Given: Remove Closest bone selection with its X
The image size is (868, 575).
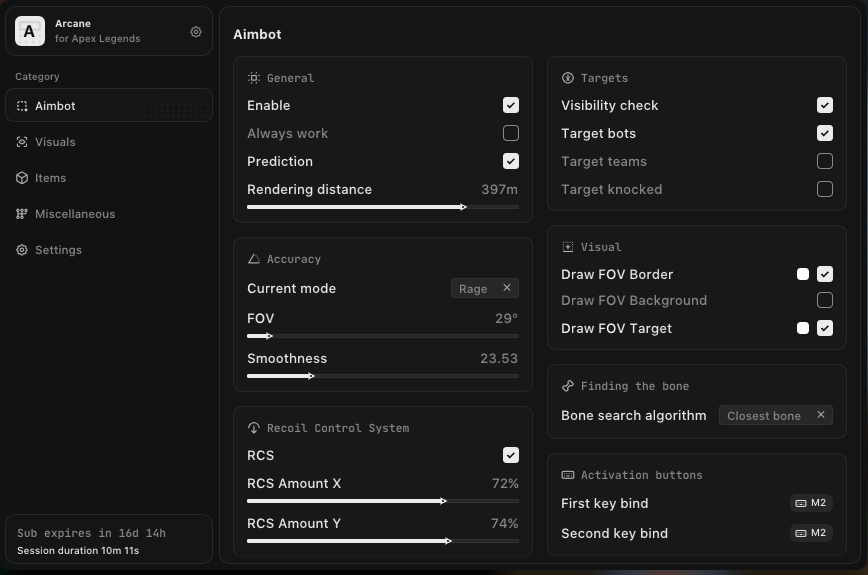Looking at the screenshot, I should pos(821,415).
